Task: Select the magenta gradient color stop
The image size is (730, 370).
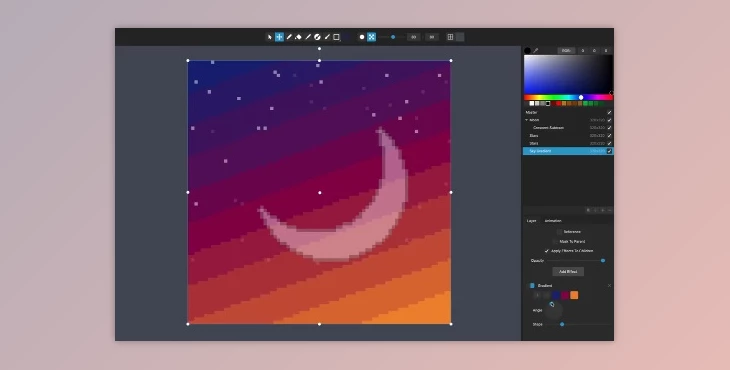Action: [565, 295]
